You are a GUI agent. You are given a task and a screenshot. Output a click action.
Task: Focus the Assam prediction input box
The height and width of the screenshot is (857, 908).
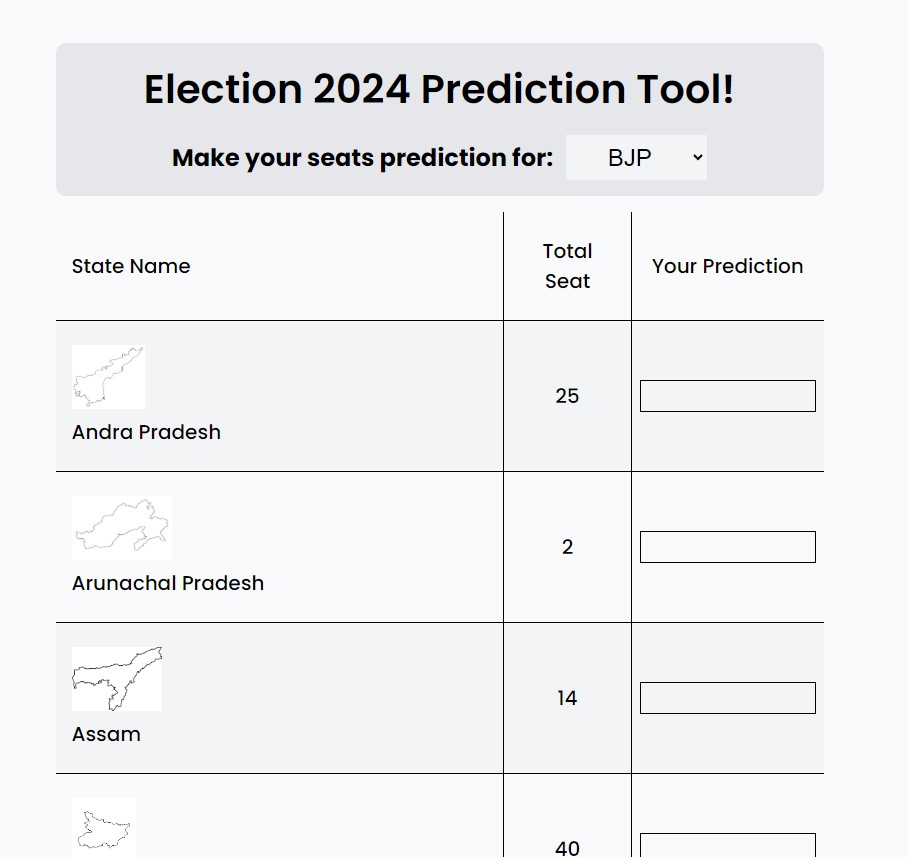coord(727,698)
